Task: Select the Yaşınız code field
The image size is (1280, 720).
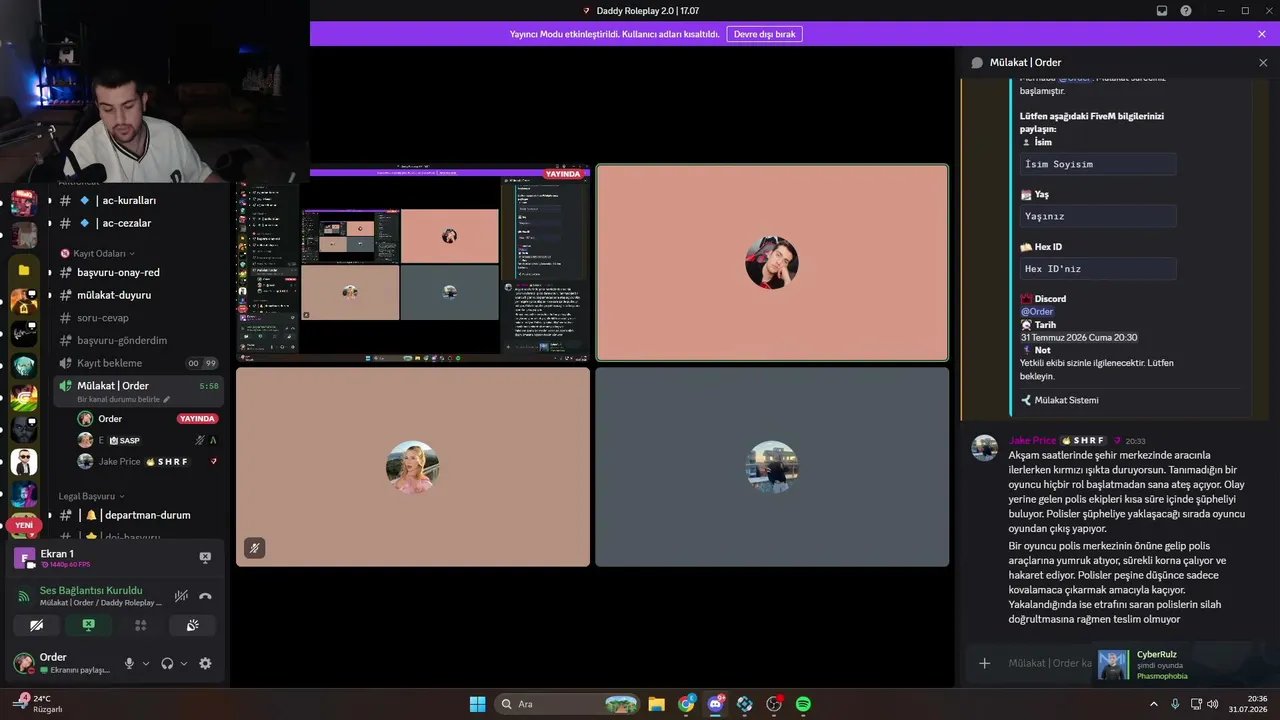Action: coord(1098,216)
